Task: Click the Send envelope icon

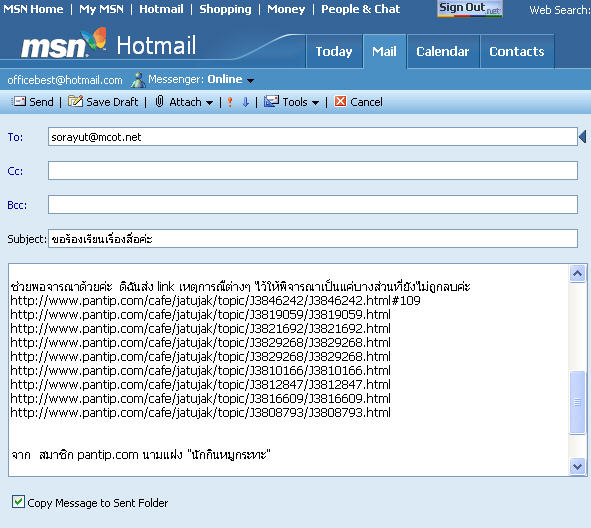Action: pyautogui.click(x=18, y=101)
